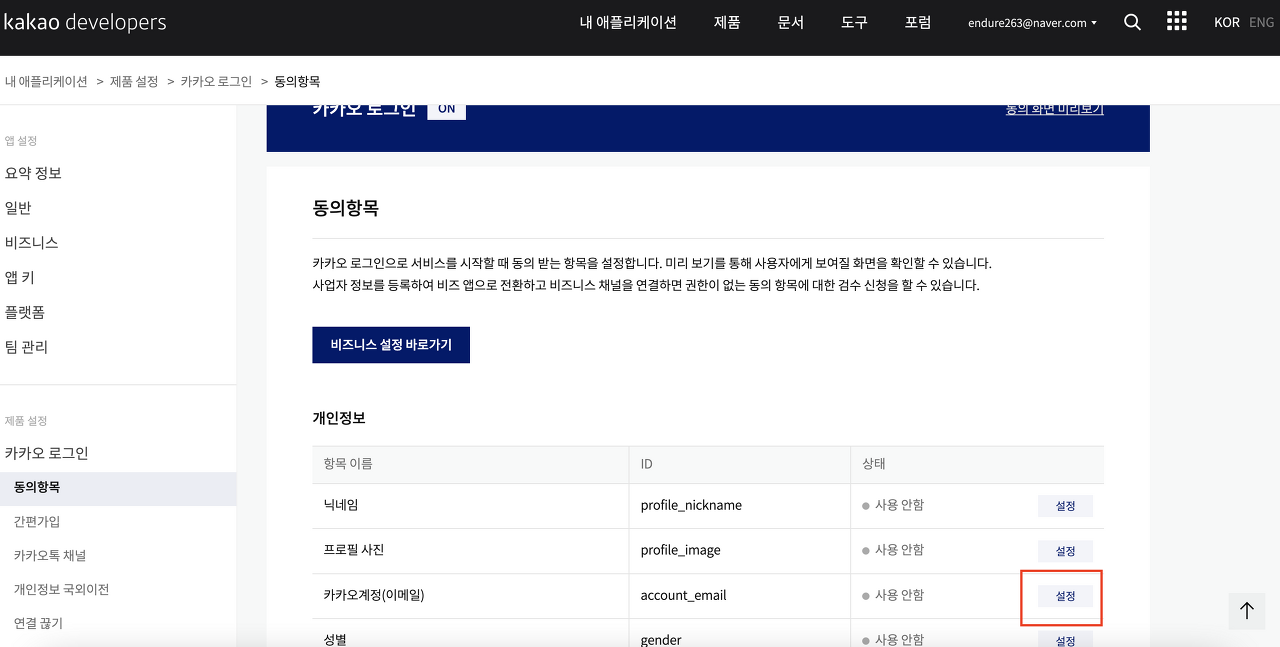Viewport: 1280px width, 647px height.
Task: Open 동의 화면 미리보기 link
Action: click(1054, 109)
